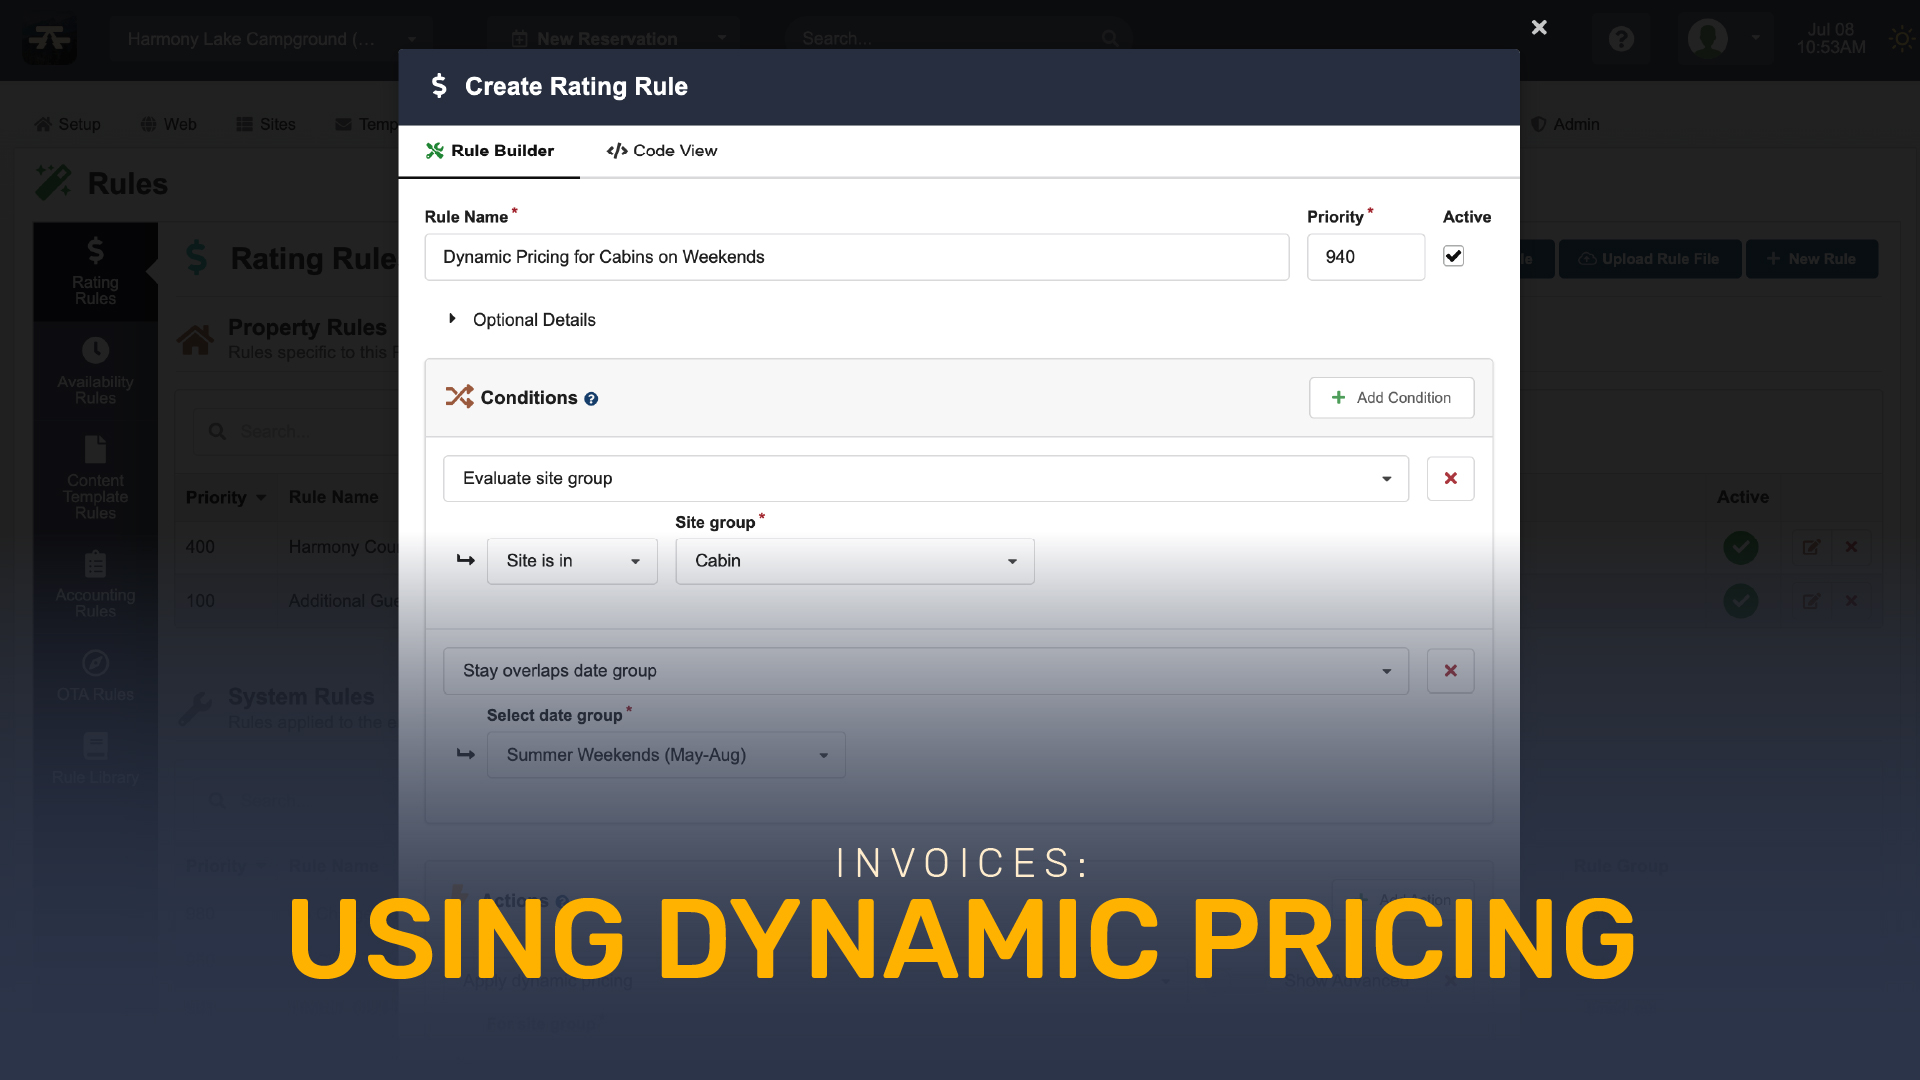Select Content Template Rules in the sidebar

[x=95, y=478]
